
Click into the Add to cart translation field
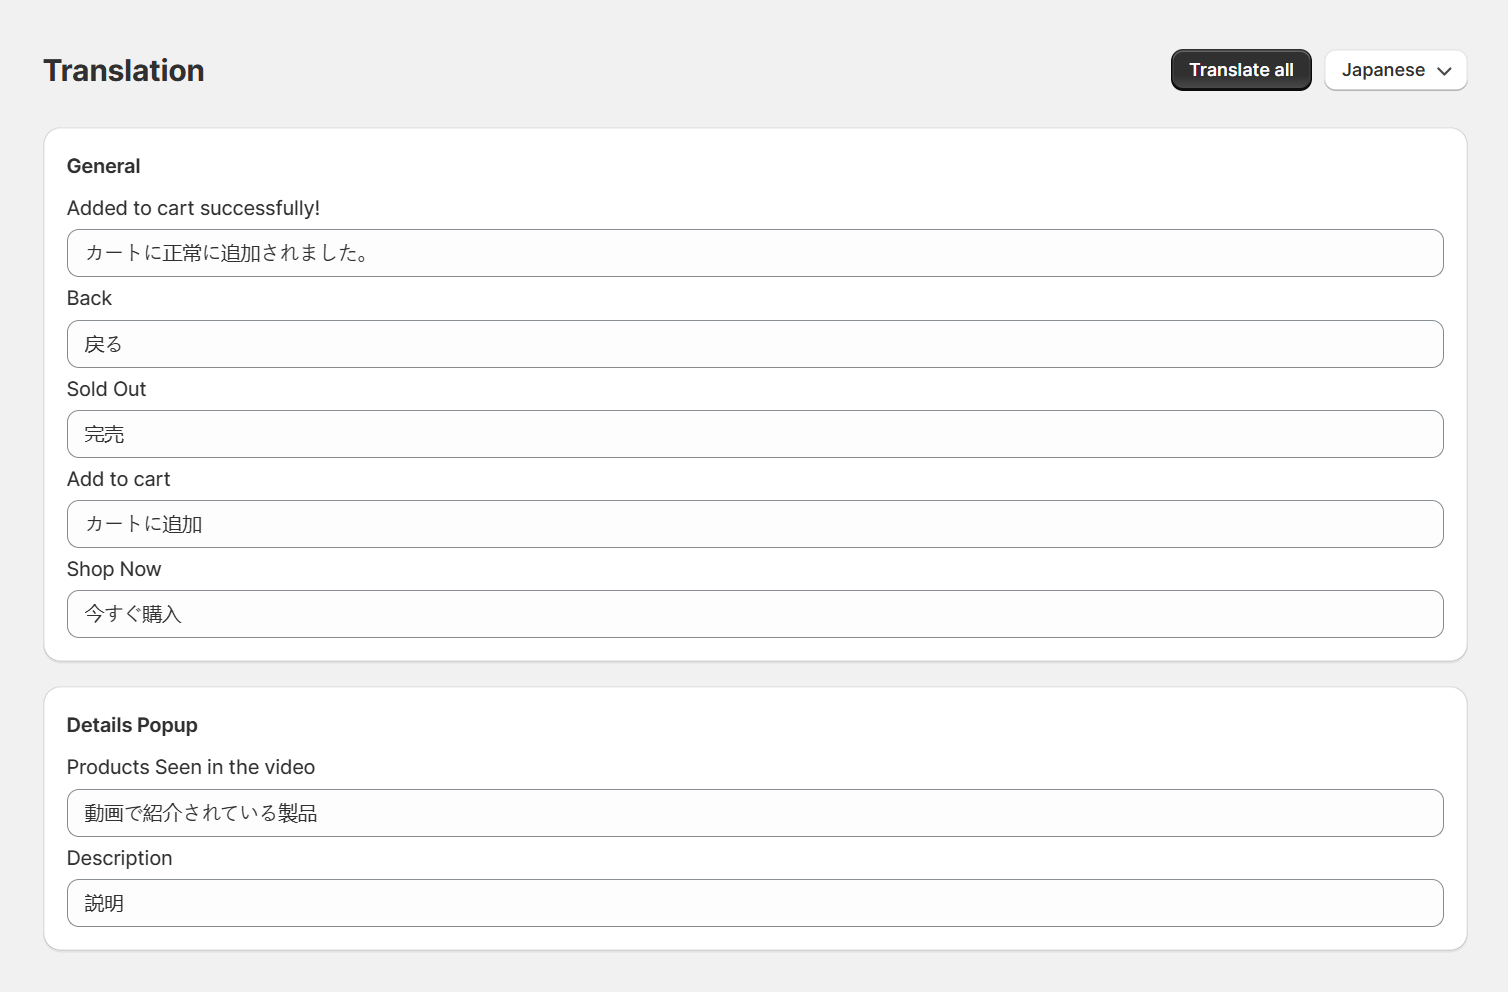pyautogui.click(x=755, y=524)
